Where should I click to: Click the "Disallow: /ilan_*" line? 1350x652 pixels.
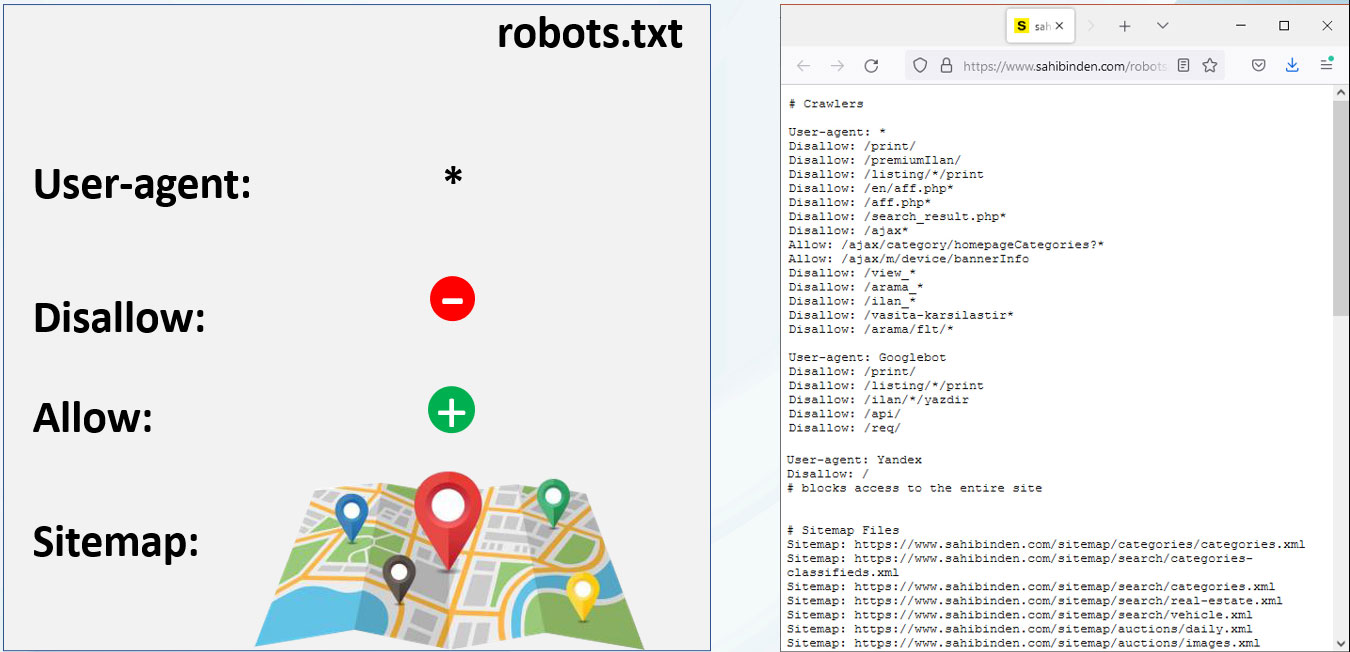pos(852,300)
